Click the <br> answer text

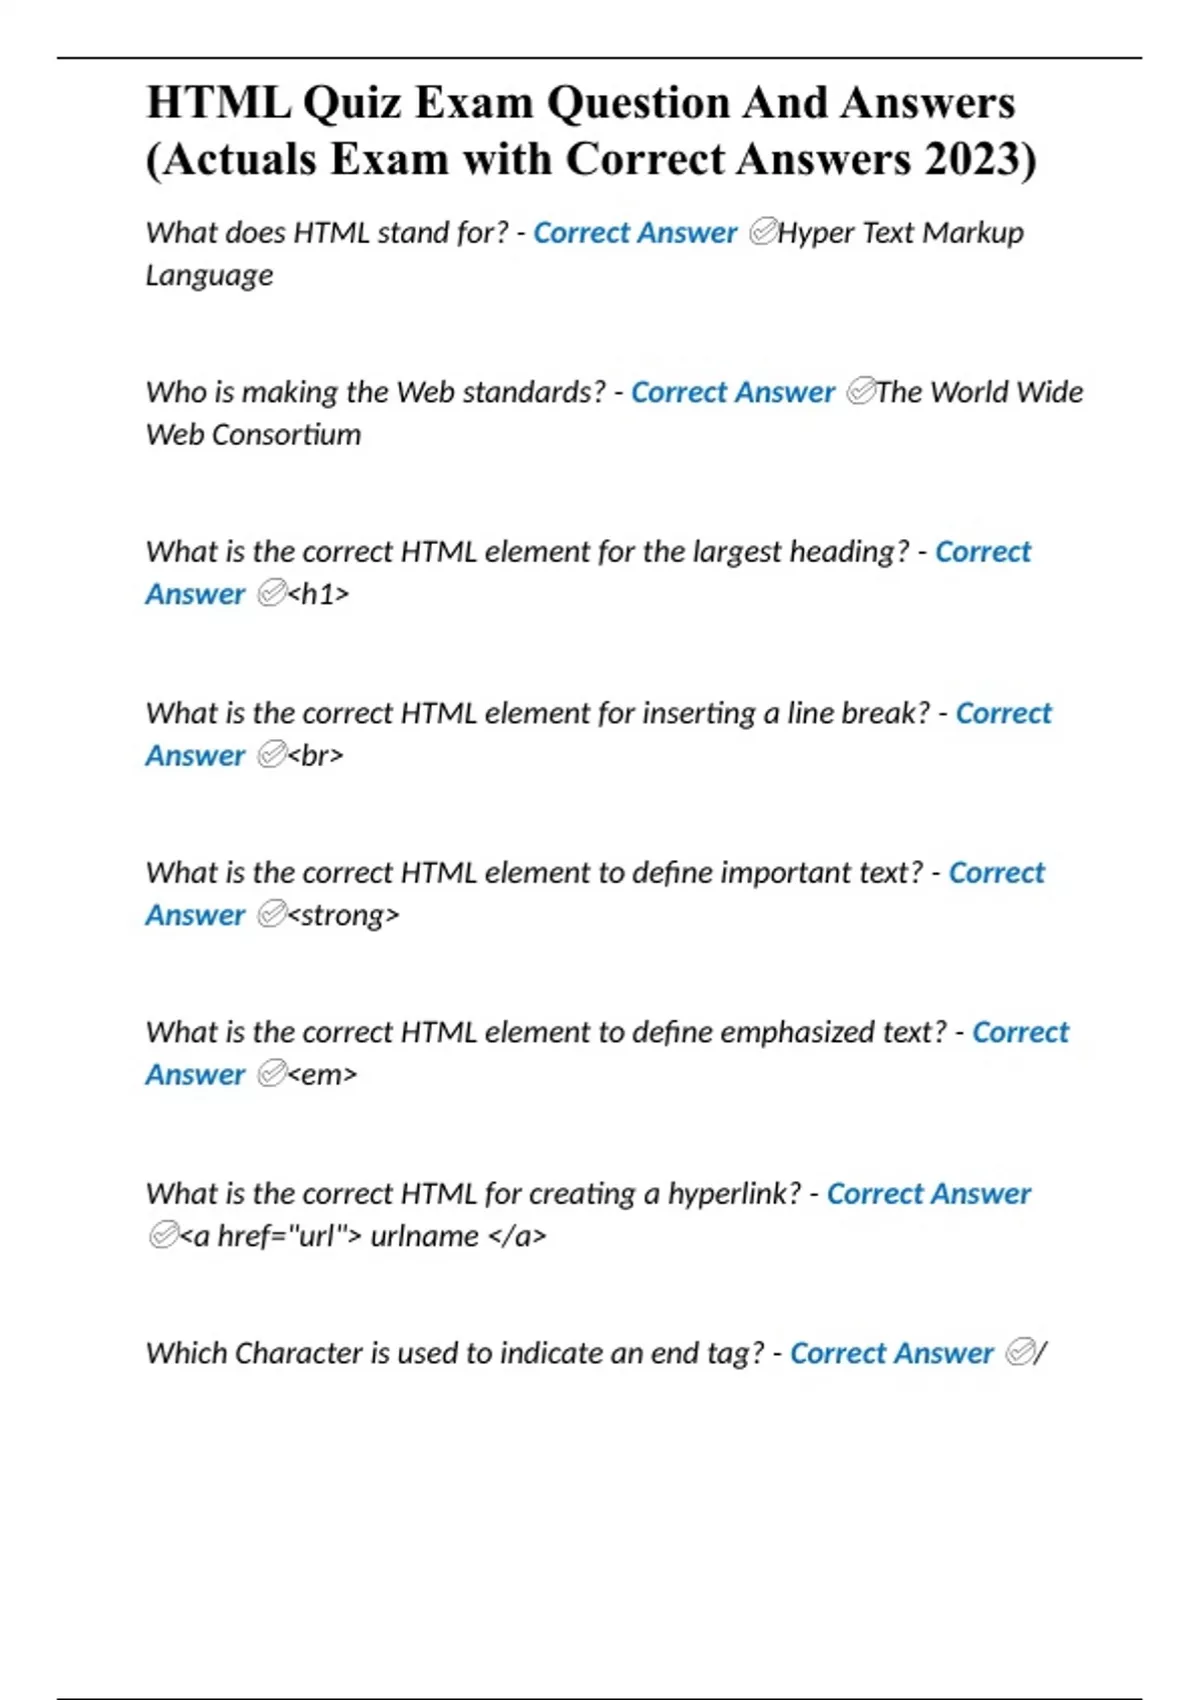click(315, 755)
